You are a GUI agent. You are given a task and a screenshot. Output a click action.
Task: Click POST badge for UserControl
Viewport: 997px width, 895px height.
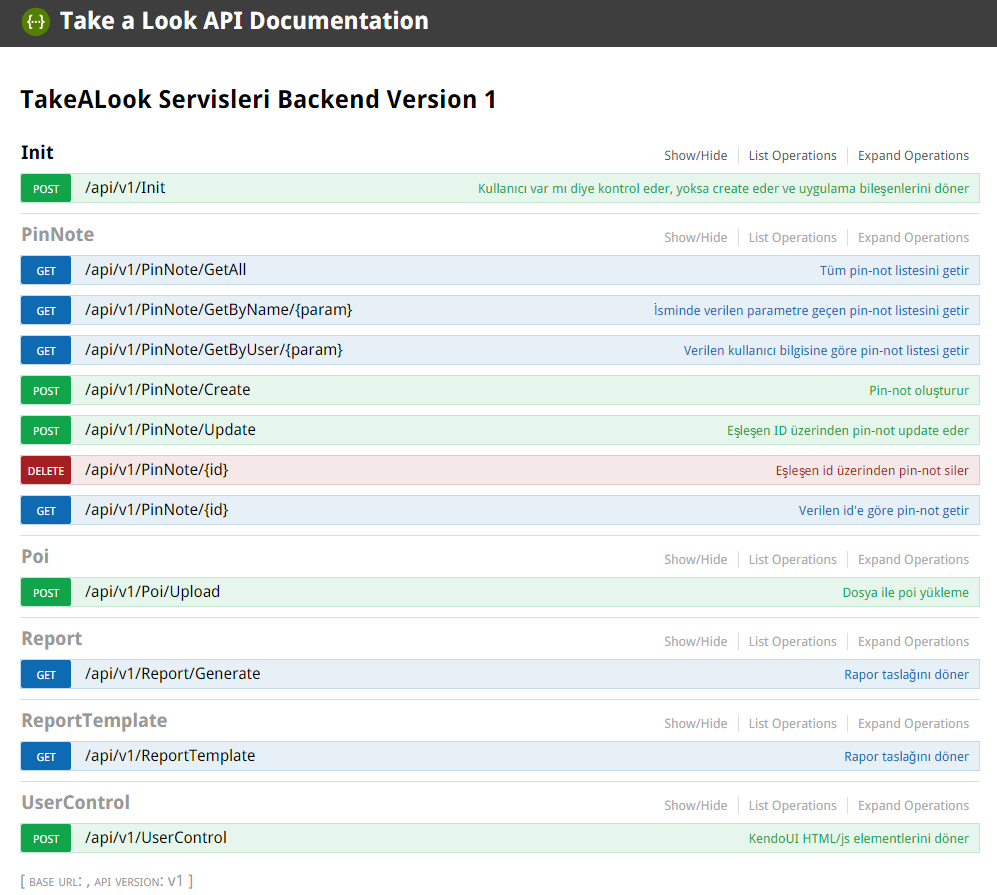tap(46, 839)
